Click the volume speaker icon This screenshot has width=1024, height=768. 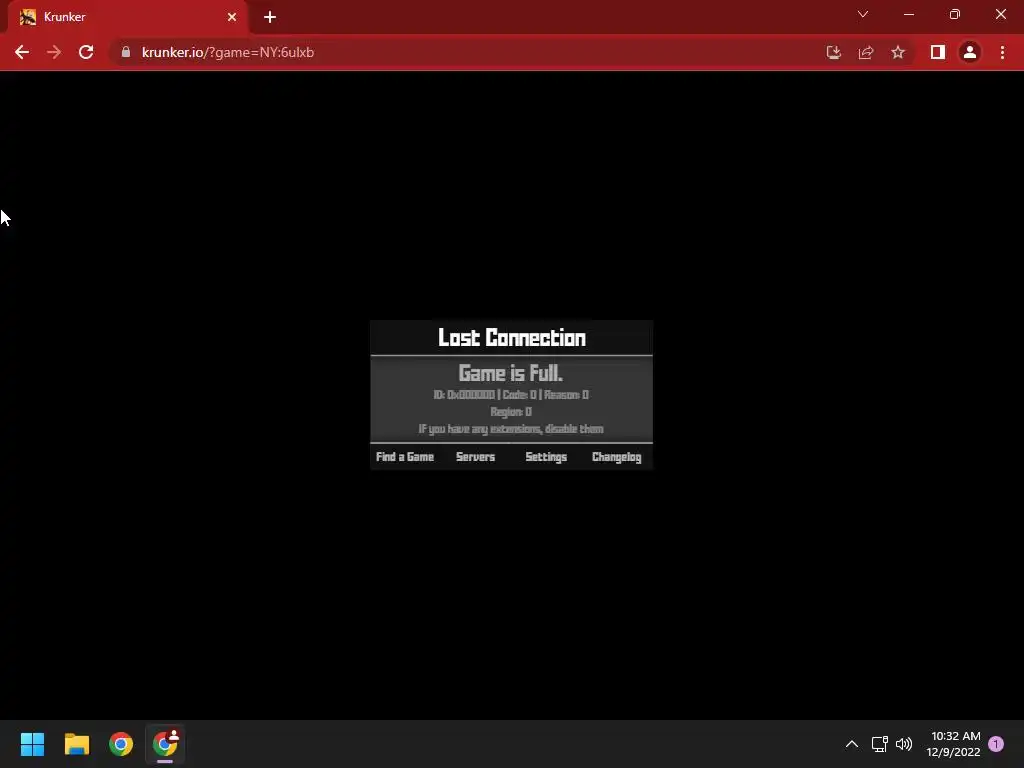(904, 744)
